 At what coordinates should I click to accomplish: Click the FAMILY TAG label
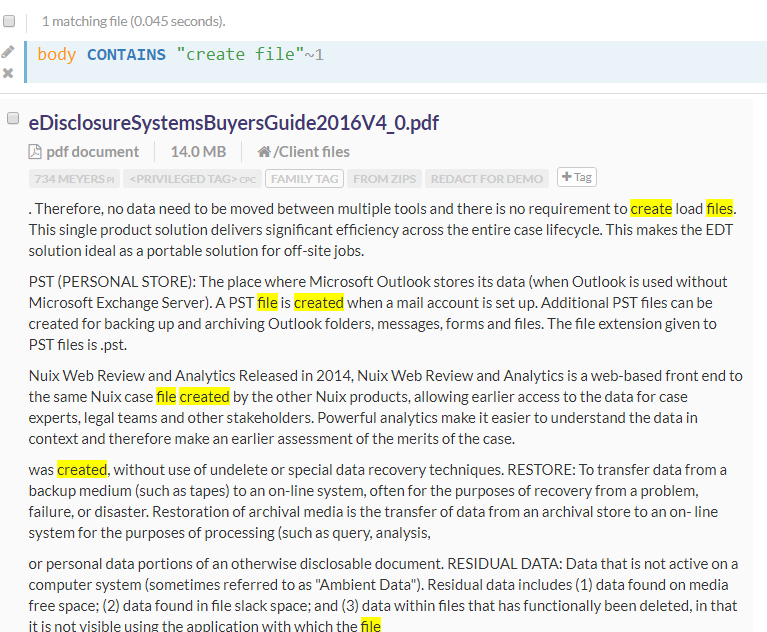[304, 179]
